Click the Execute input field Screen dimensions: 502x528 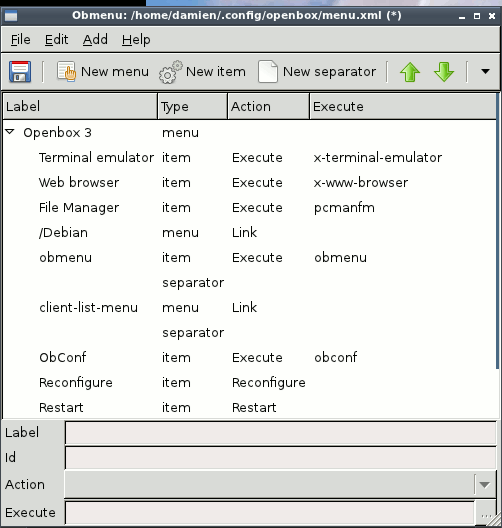[x=270, y=513]
